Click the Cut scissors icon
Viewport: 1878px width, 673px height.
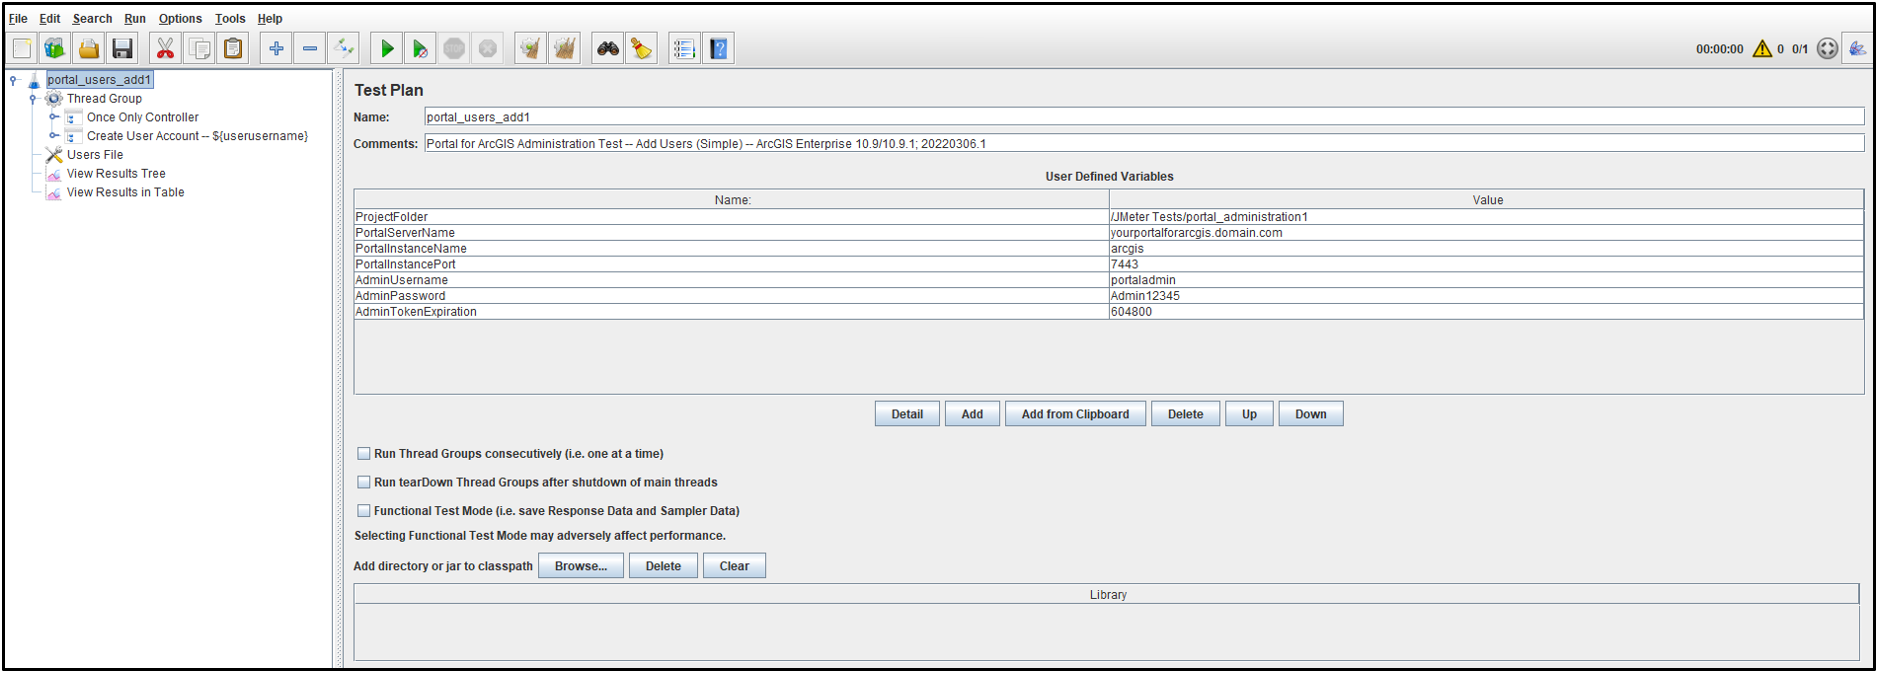point(165,48)
